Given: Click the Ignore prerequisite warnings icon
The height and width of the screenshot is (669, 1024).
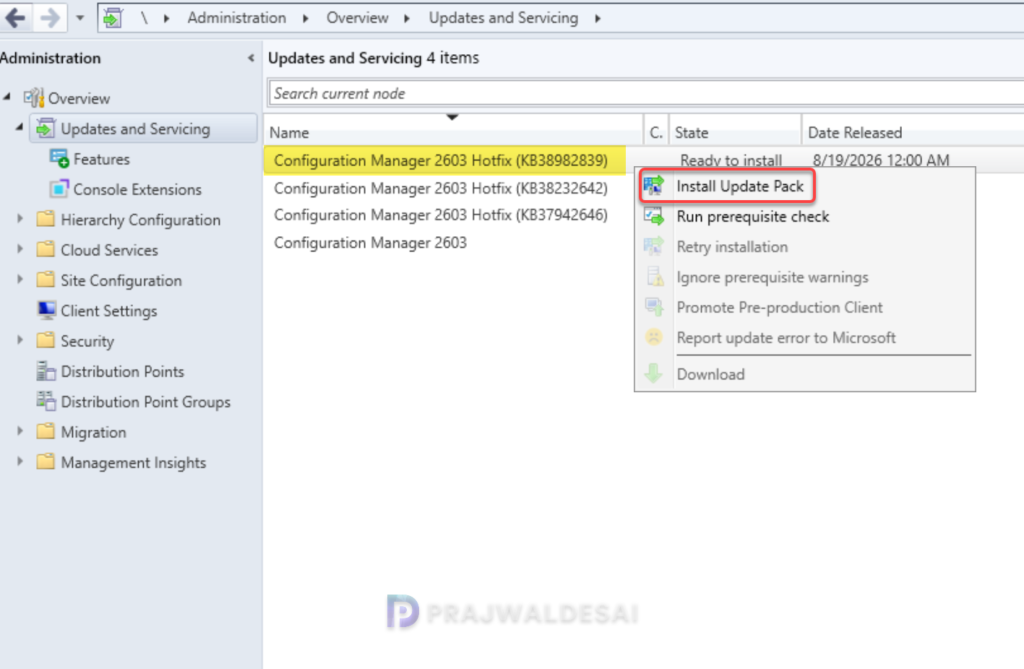Looking at the screenshot, I should point(654,276).
